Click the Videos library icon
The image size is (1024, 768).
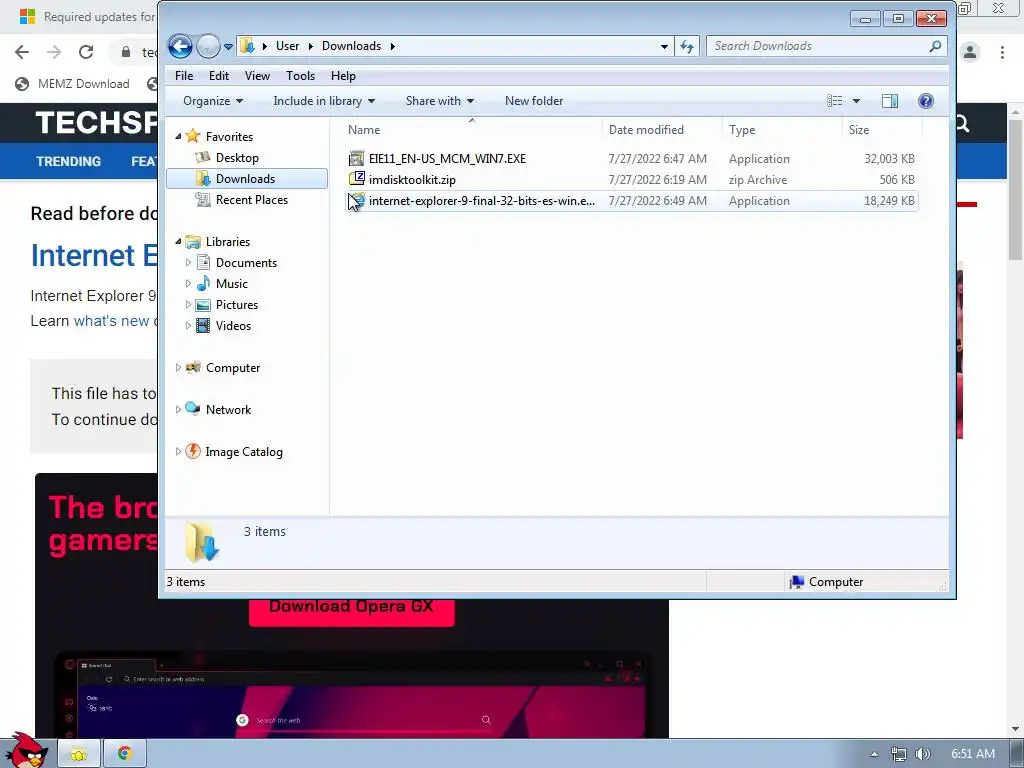203,325
